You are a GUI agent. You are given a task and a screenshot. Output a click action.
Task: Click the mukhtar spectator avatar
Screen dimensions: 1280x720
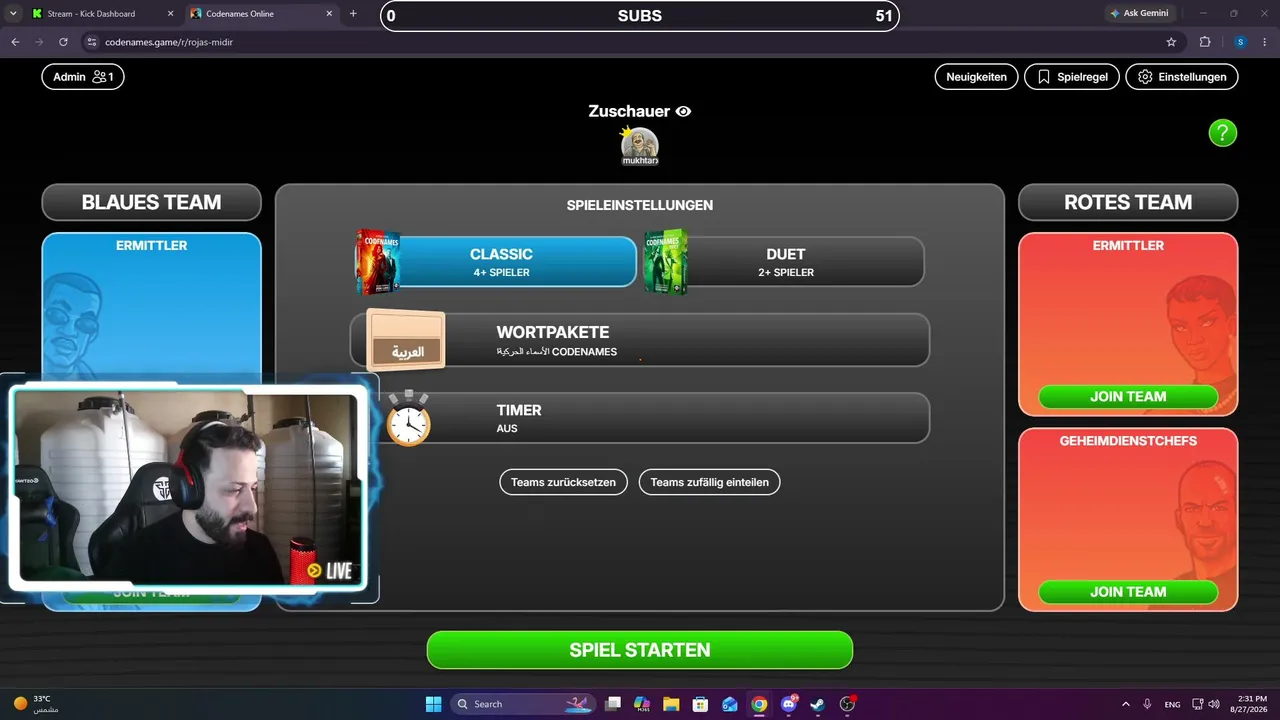click(640, 146)
